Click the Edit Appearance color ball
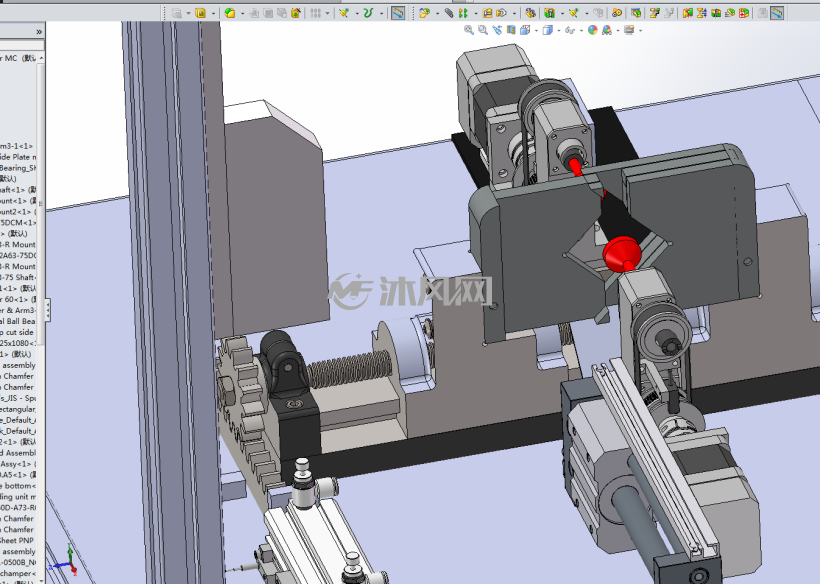 coord(593,30)
